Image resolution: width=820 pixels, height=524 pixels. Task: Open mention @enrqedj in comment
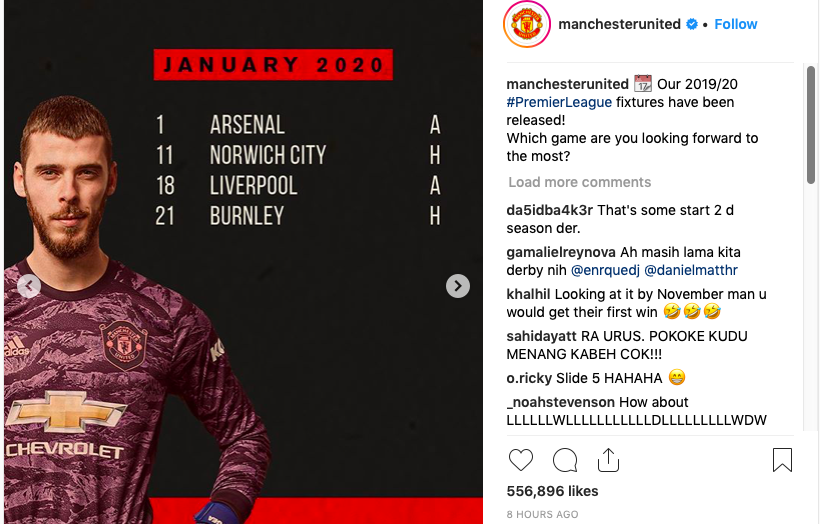click(605, 270)
